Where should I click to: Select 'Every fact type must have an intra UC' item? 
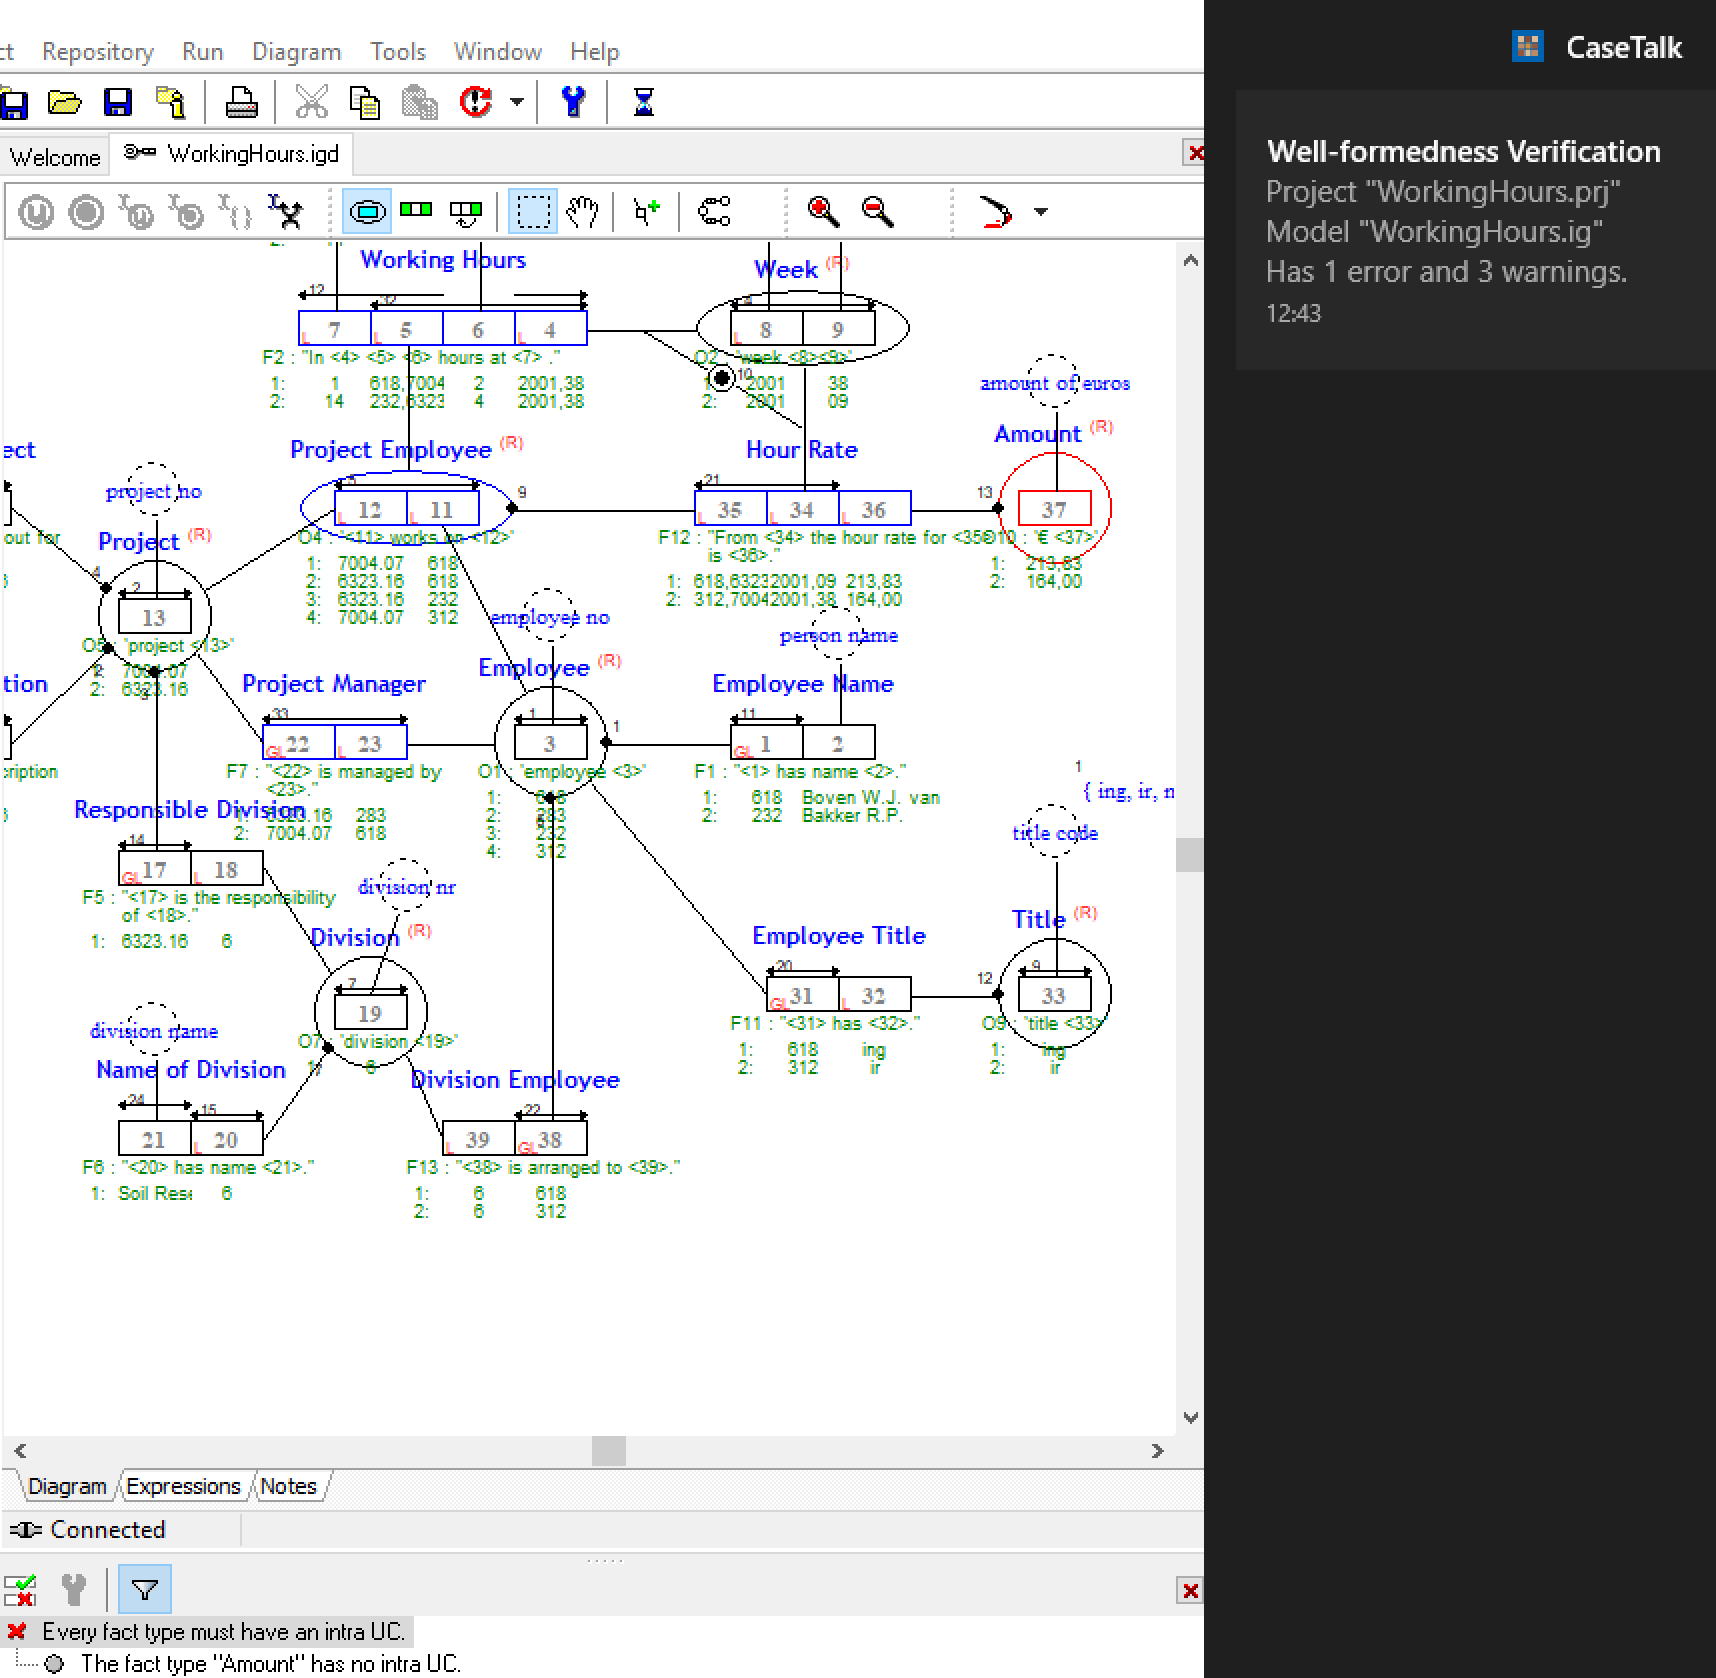(x=223, y=1632)
